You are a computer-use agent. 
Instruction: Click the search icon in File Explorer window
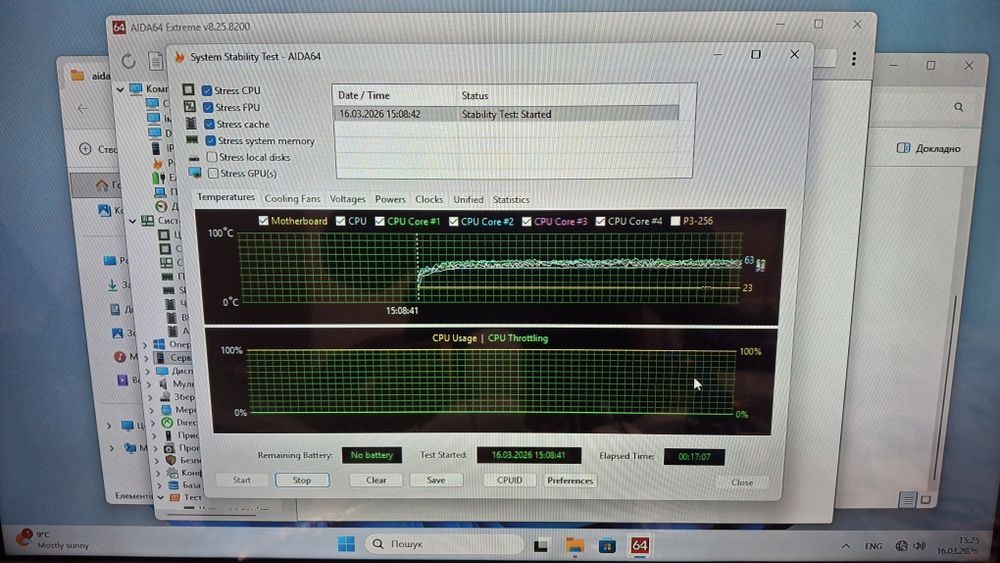pyautogui.click(x=959, y=107)
